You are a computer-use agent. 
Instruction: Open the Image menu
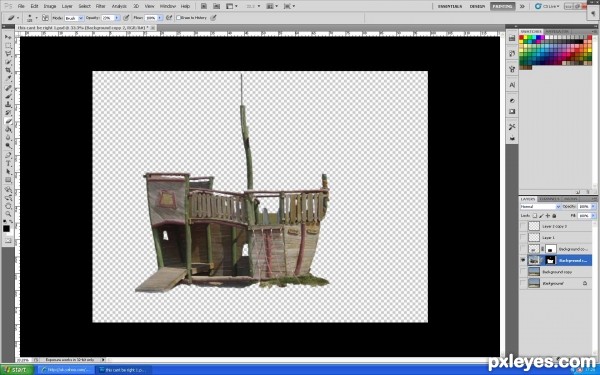(x=50, y=6)
